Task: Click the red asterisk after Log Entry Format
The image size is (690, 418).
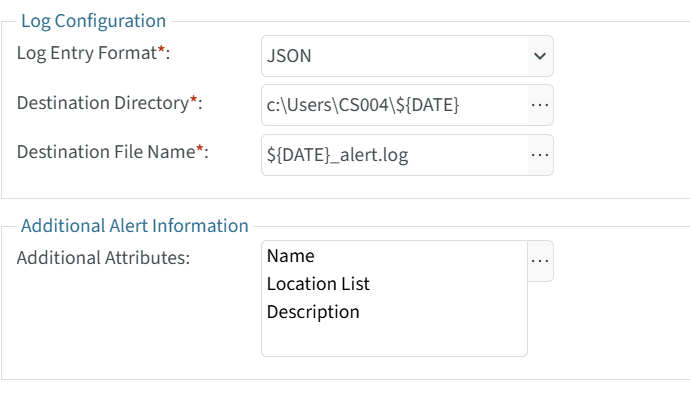Action: click(161, 52)
